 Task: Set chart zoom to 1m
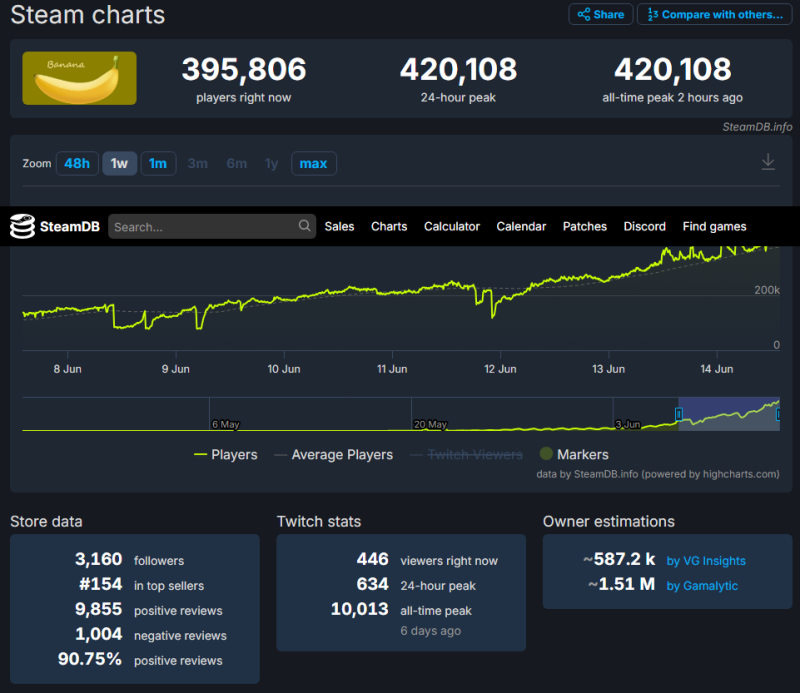tap(158, 163)
